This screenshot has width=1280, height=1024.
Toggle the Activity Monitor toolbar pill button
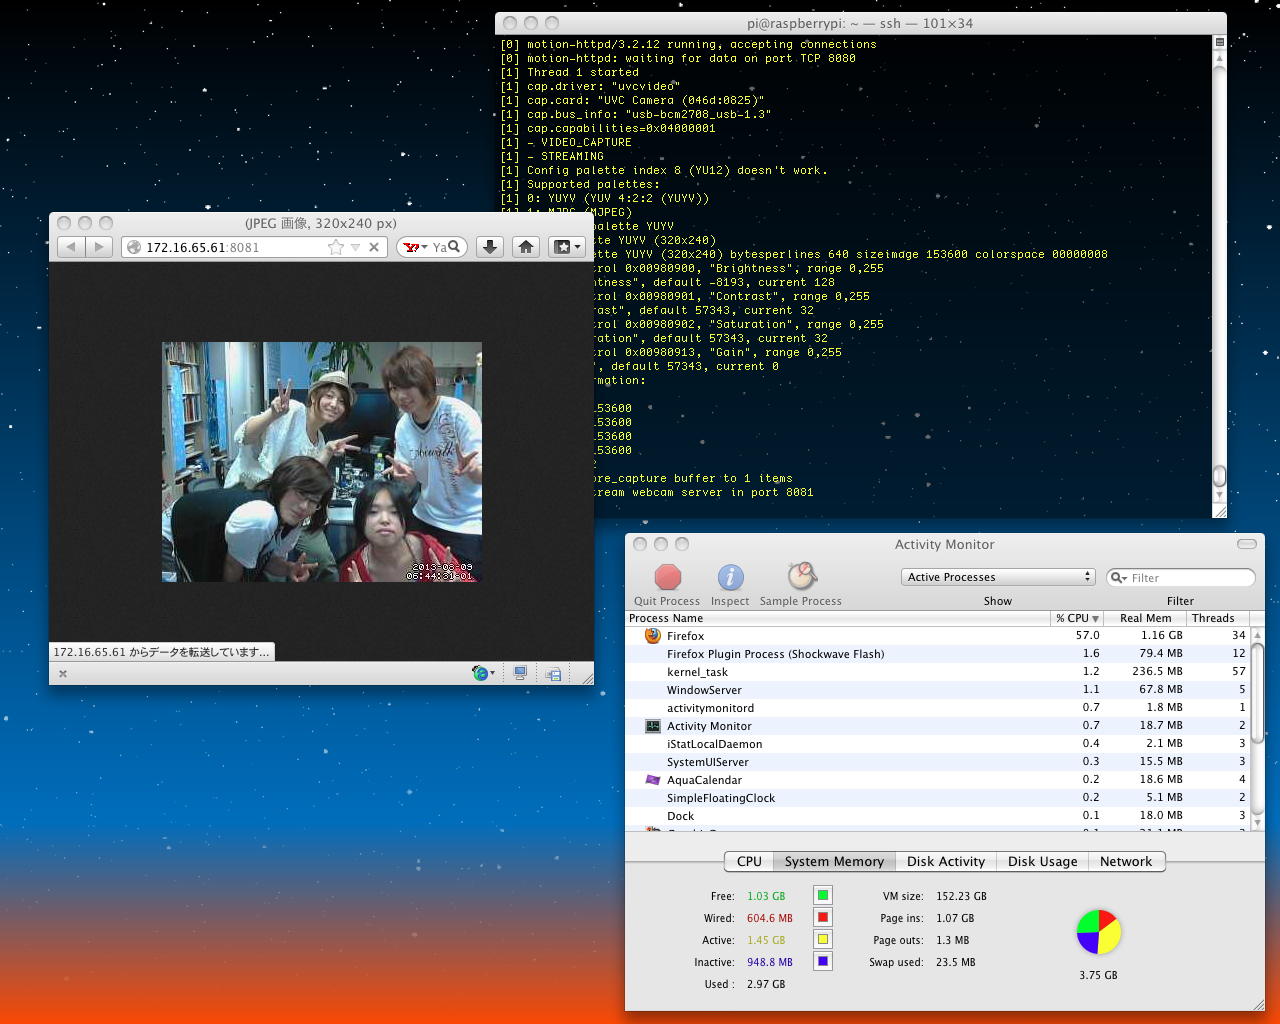point(1246,544)
